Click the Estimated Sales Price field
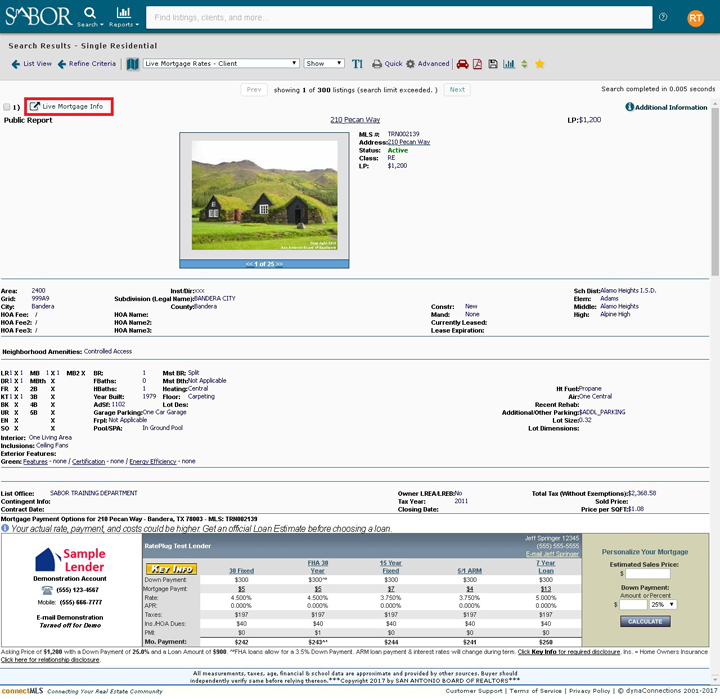Screen dimensions: 720x699 pyautogui.click(x=648, y=573)
